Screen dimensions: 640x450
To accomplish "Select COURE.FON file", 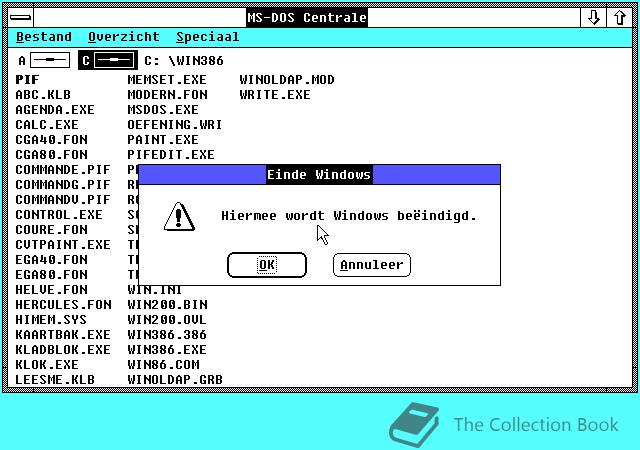I will [x=51, y=229].
